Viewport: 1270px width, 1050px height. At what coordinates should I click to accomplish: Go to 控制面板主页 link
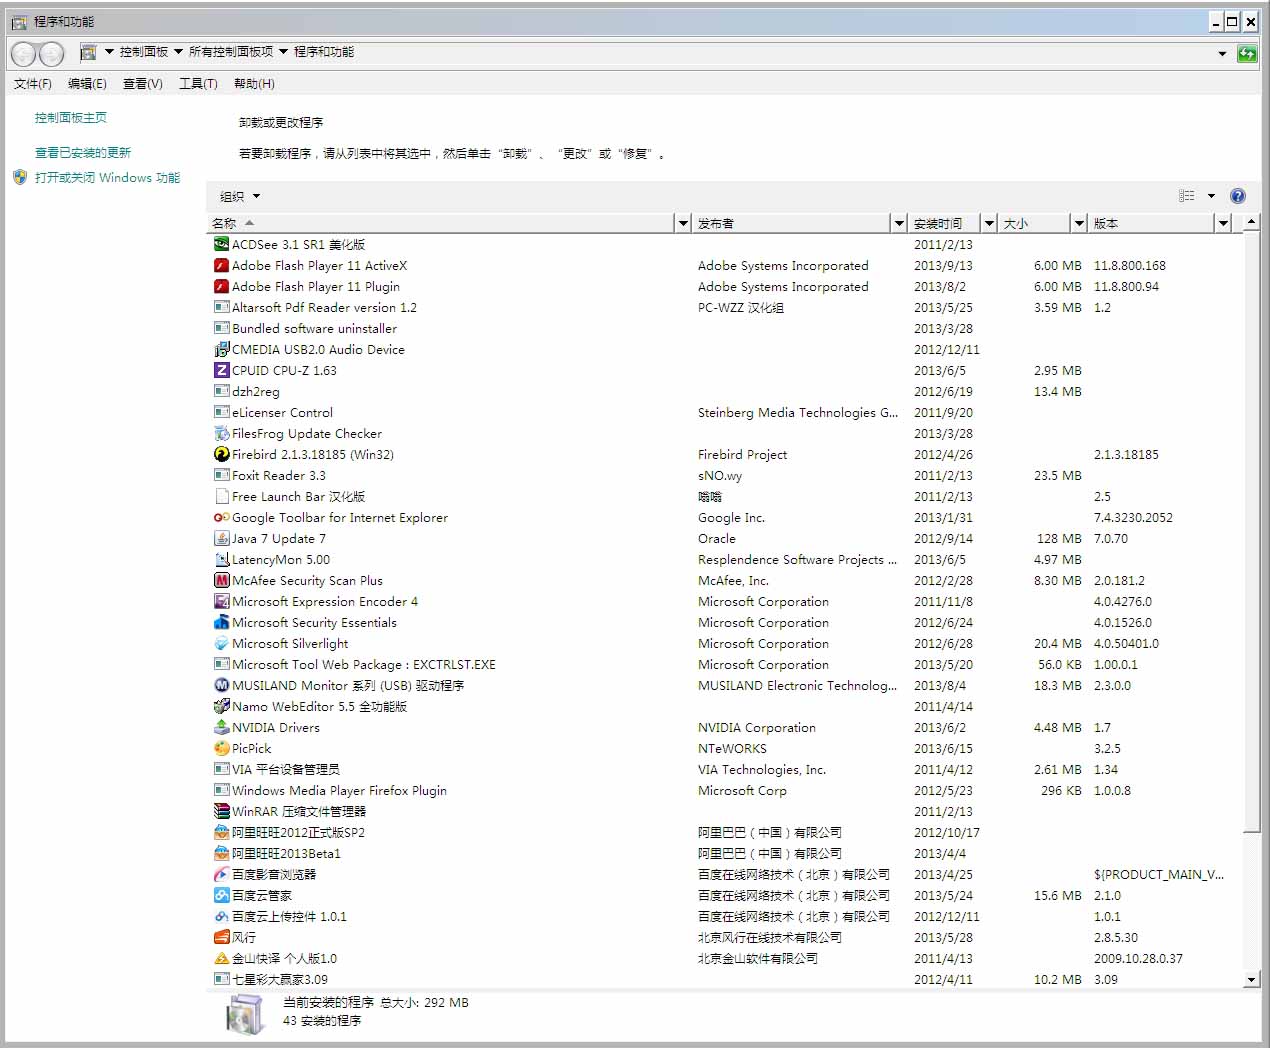(x=71, y=118)
